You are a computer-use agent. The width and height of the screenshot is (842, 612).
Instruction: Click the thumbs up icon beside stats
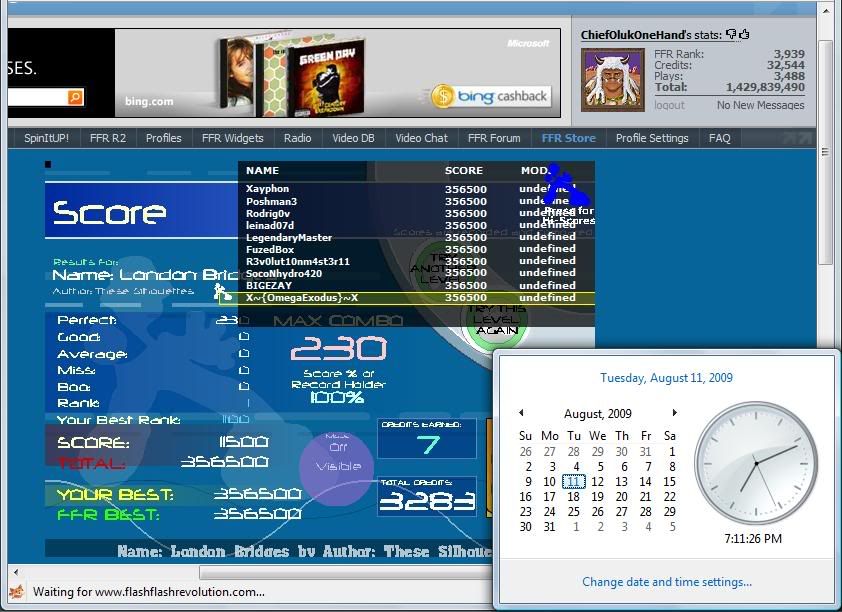pyautogui.click(x=744, y=35)
